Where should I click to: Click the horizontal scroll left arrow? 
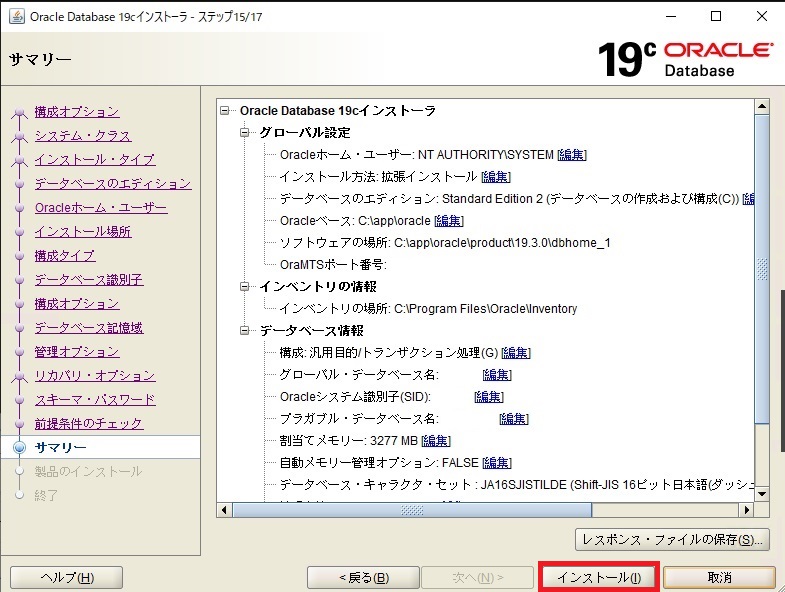pos(224,510)
